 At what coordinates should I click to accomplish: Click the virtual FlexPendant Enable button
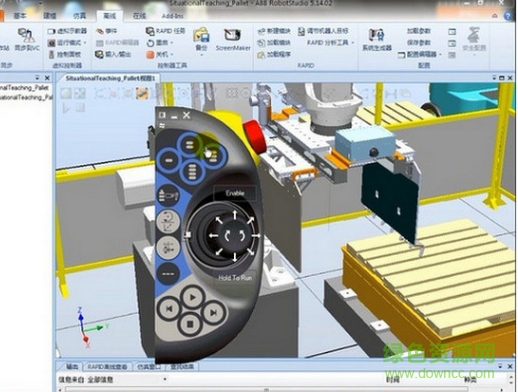(235, 193)
